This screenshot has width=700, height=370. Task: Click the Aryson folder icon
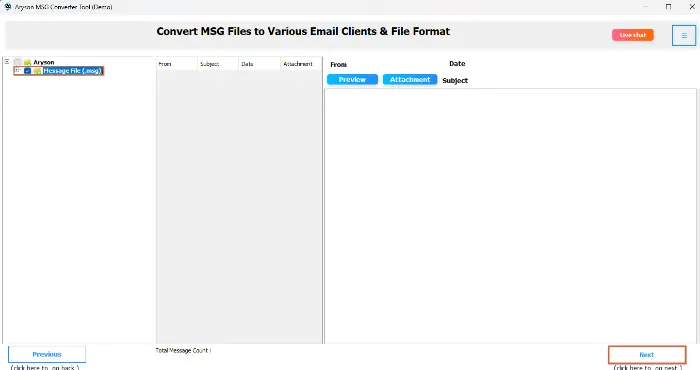28,62
